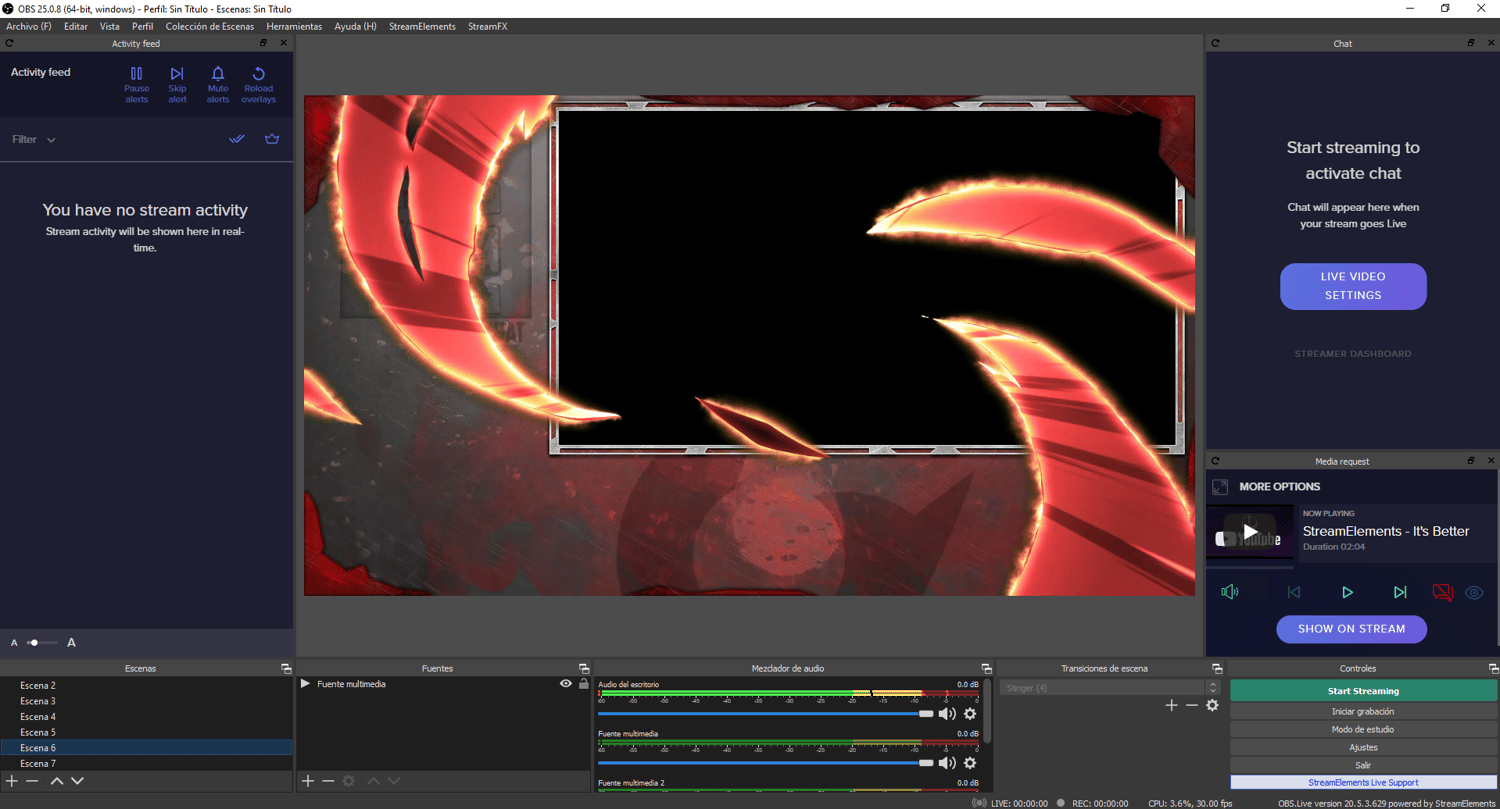Open the StreamFX menu

pyautogui.click(x=488, y=26)
